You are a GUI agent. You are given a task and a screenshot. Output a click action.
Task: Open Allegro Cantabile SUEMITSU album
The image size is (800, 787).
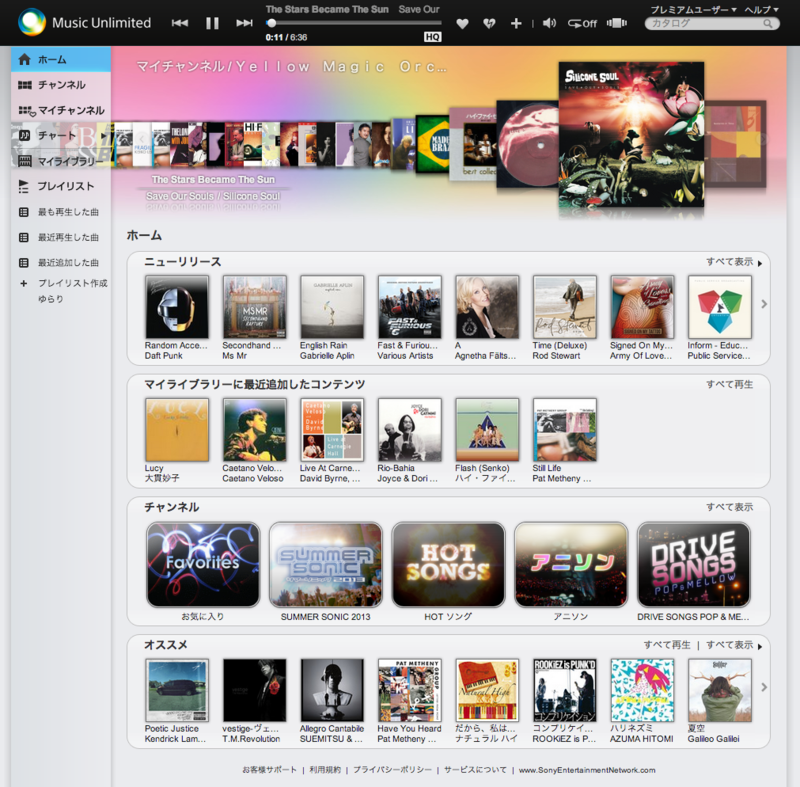point(332,690)
